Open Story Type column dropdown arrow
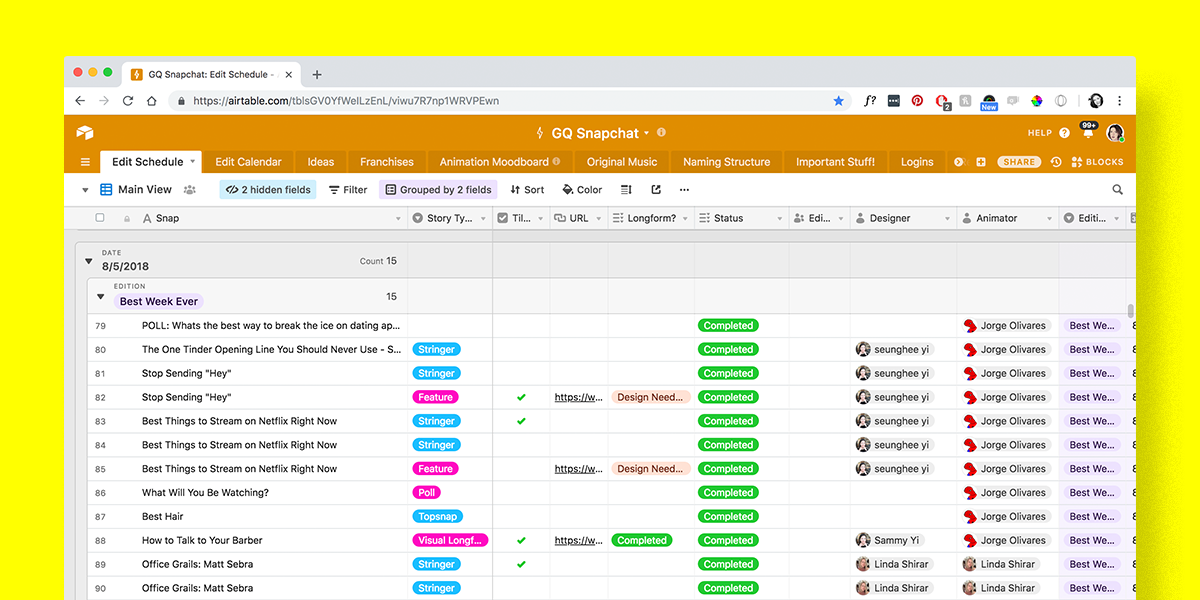The image size is (1200, 600). (x=483, y=218)
